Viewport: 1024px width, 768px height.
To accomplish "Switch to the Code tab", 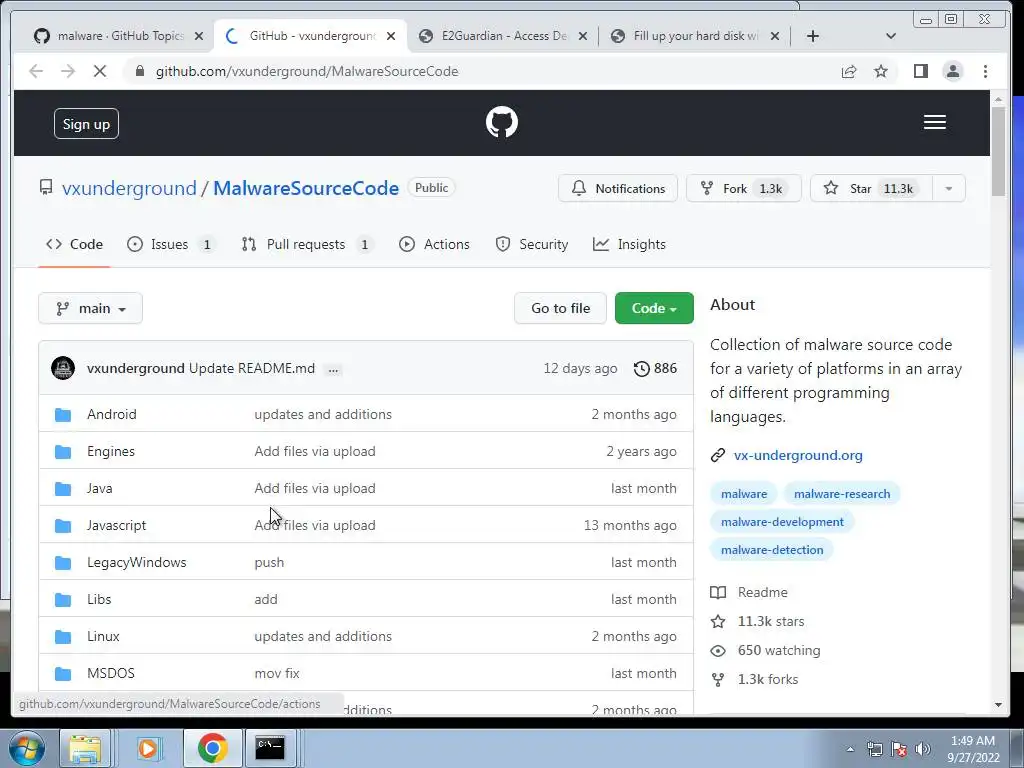I will (x=74, y=244).
